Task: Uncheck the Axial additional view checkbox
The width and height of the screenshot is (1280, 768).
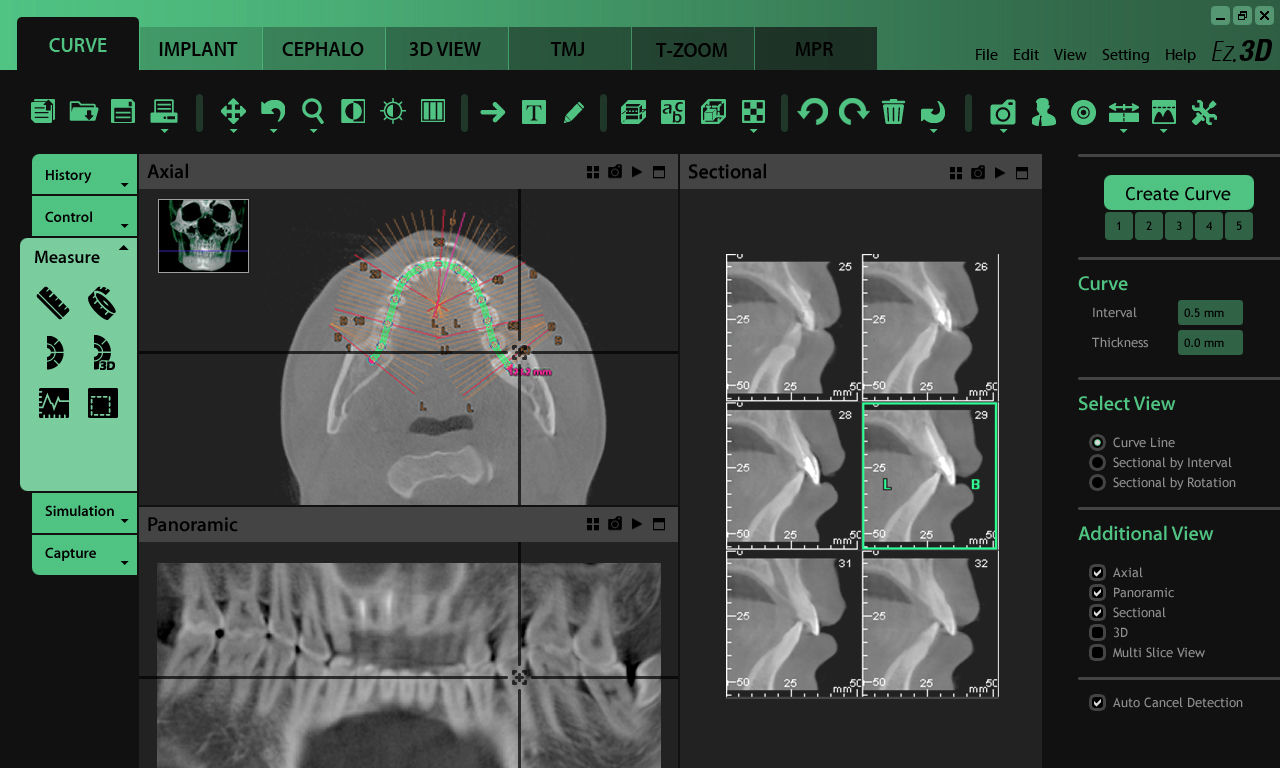Action: pyautogui.click(x=1097, y=572)
